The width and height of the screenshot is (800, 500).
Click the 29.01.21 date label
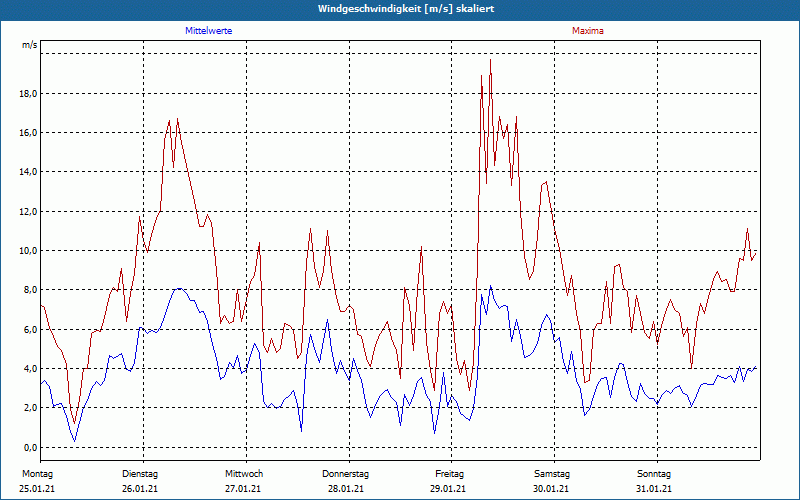click(447, 489)
